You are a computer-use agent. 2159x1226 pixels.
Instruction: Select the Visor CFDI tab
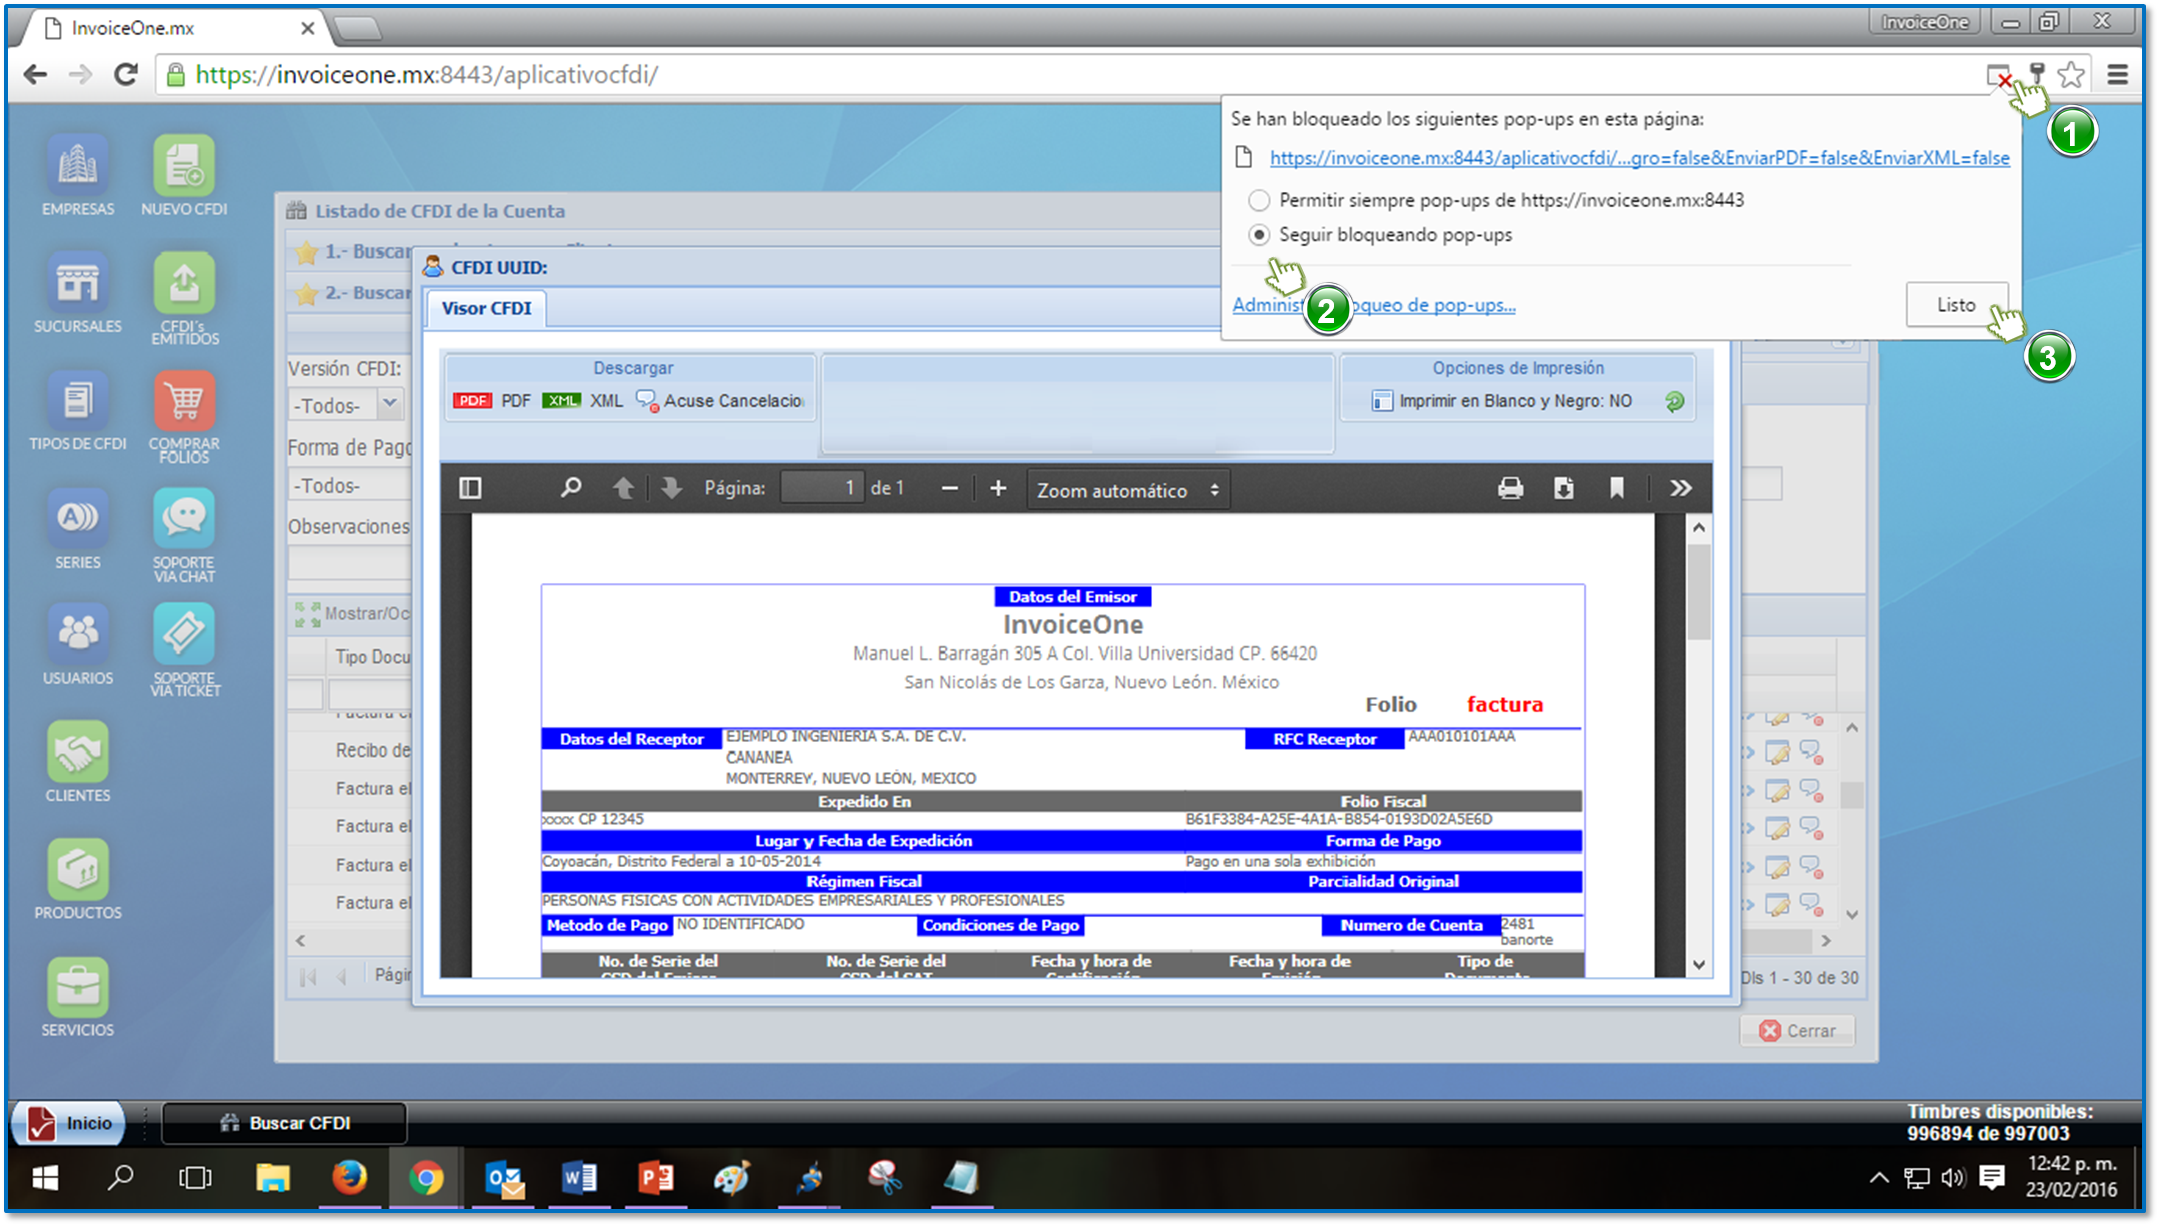point(487,309)
